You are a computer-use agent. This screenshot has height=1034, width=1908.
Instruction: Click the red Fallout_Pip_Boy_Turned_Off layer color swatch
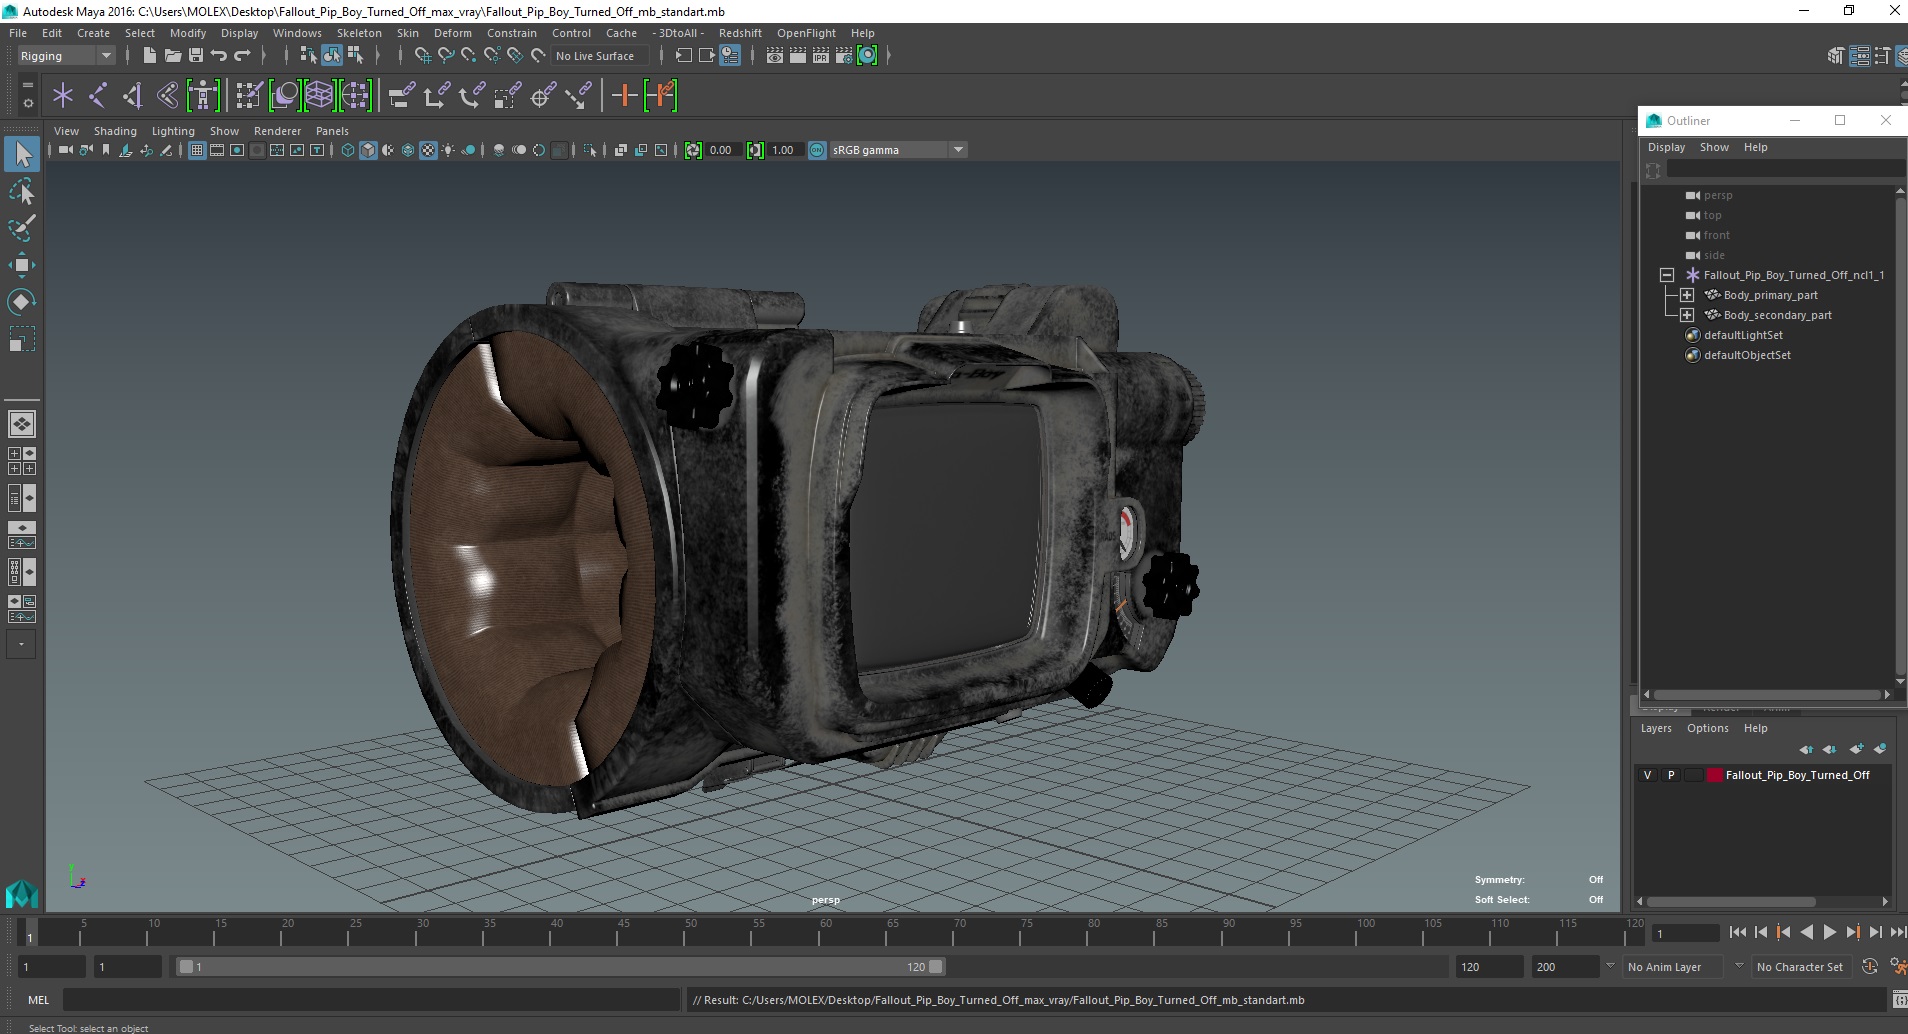[1715, 775]
